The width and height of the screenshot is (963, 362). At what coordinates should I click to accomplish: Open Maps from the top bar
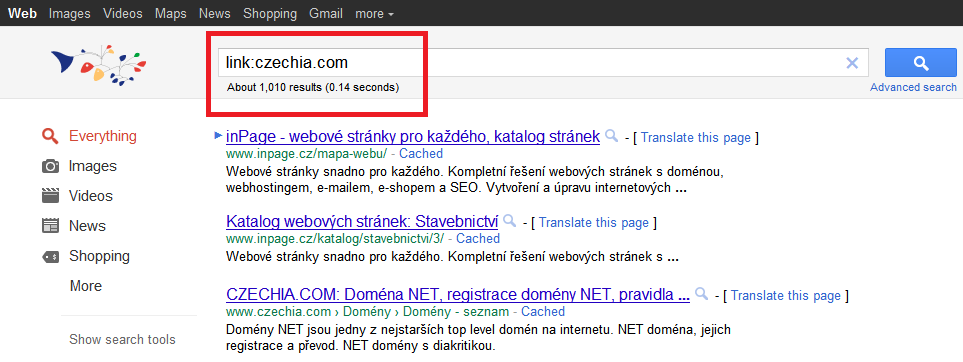pos(171,13)
